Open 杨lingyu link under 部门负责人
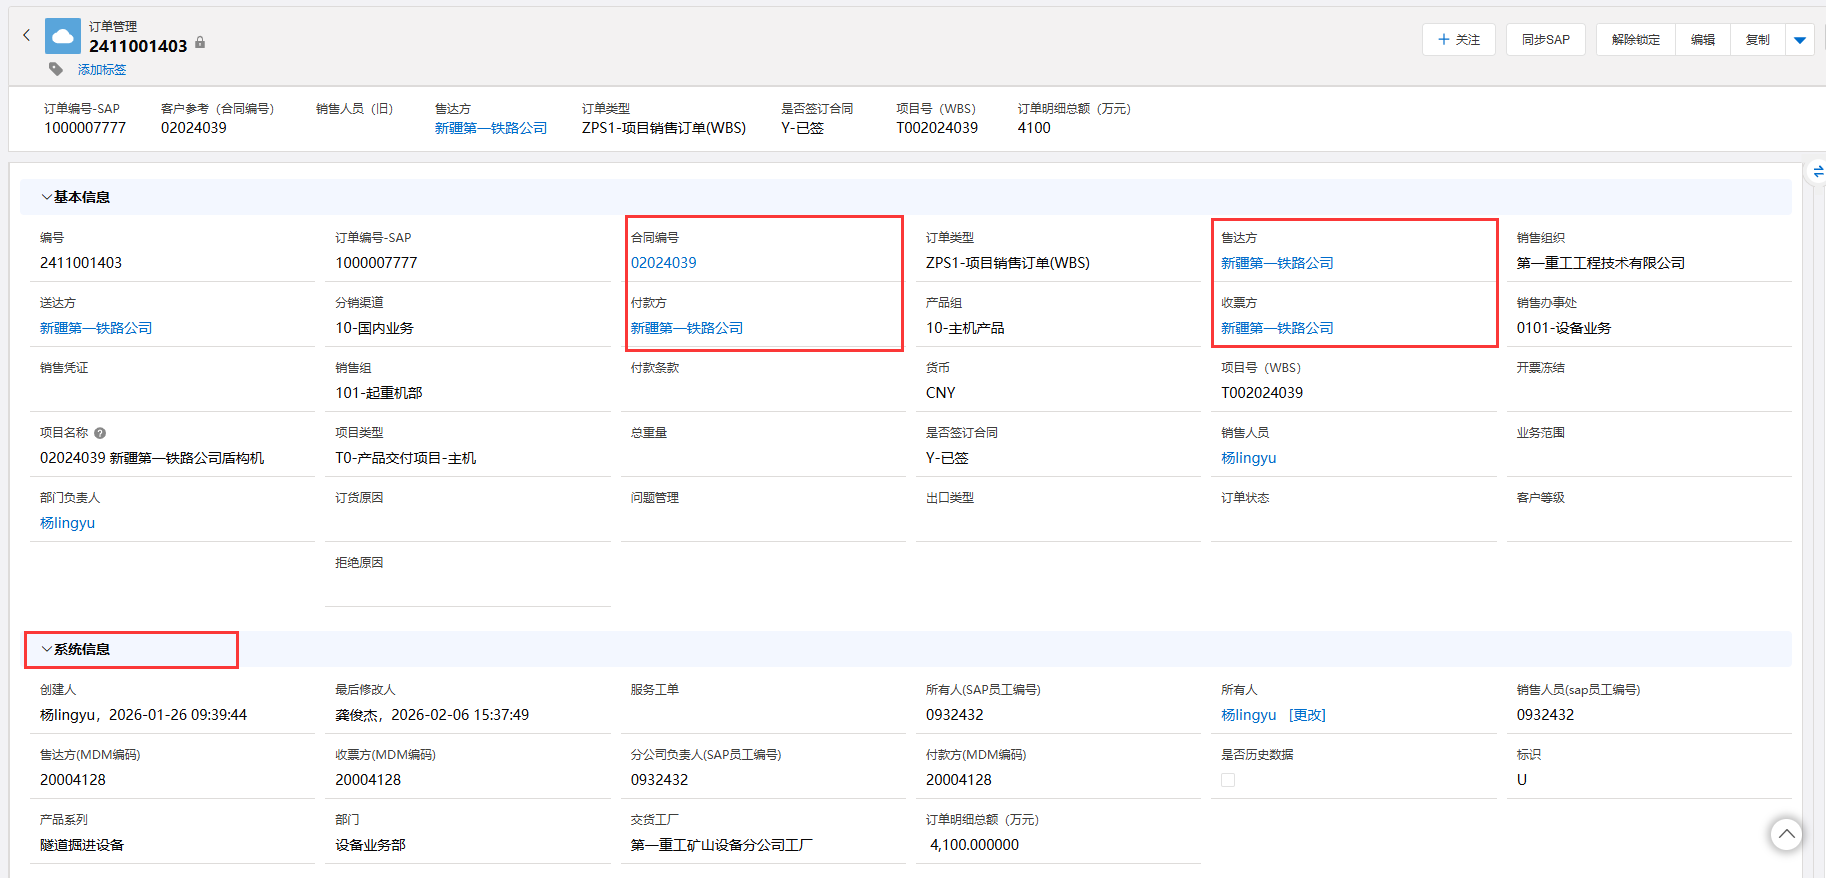Screen dimensions: 1826x878 [67, 523]
